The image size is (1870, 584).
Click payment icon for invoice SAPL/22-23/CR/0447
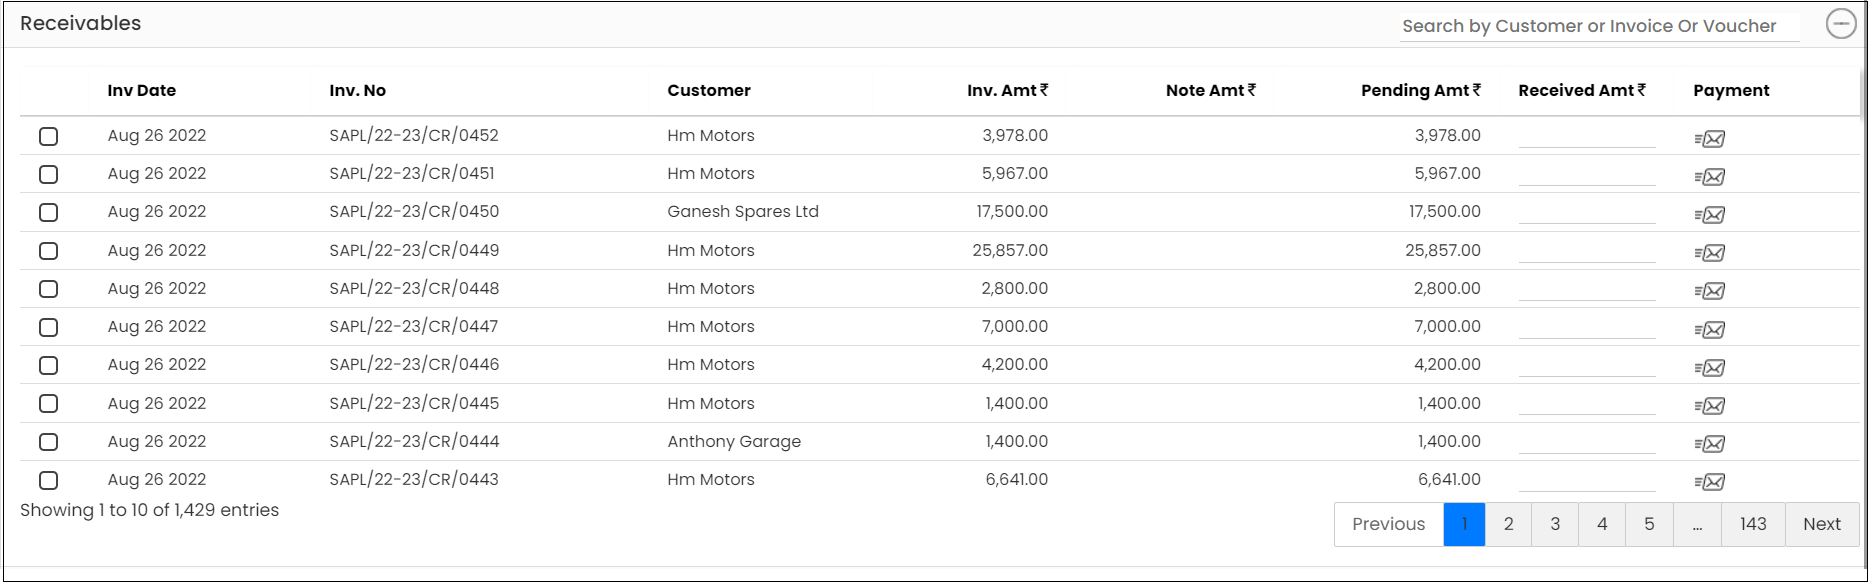[x=1710, y=330]
